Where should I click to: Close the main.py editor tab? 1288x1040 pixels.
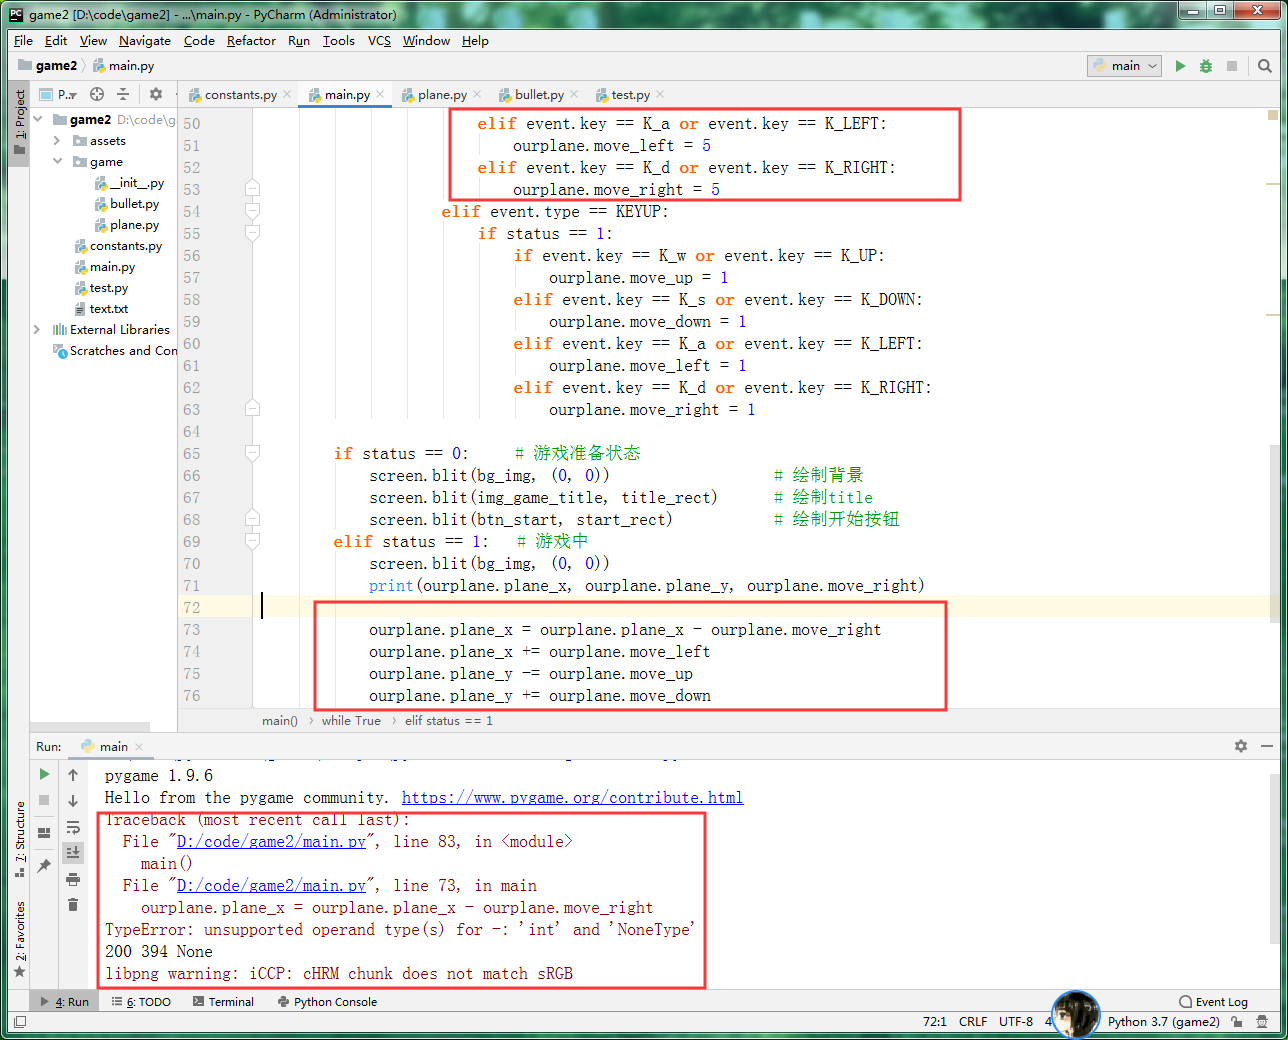380,94
